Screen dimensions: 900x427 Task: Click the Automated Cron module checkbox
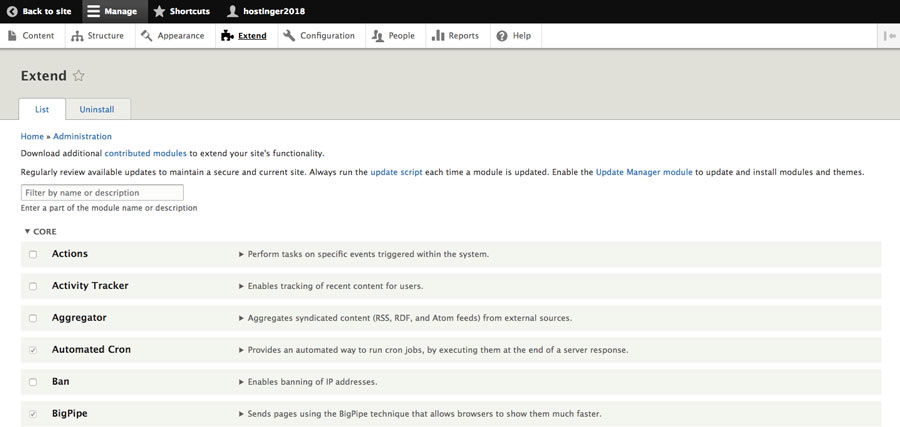pyautogui.click(x=33, y=350)
